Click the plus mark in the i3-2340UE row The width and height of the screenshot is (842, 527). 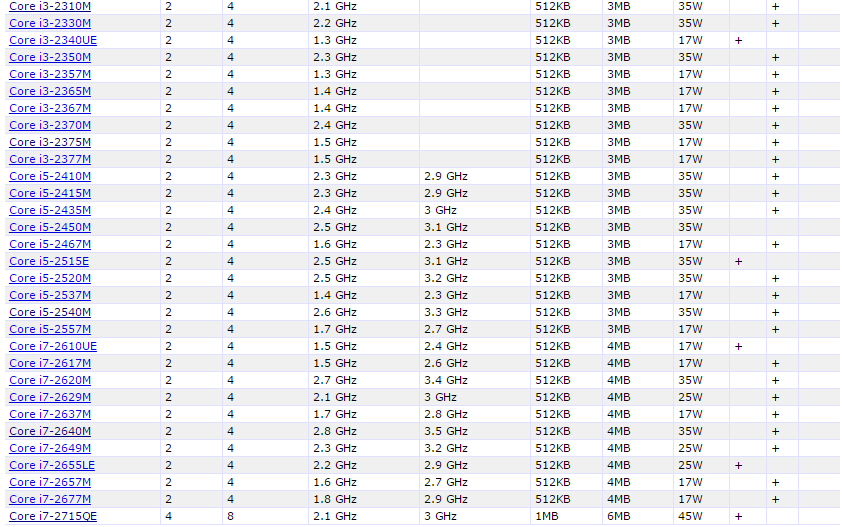pos(738,40)
